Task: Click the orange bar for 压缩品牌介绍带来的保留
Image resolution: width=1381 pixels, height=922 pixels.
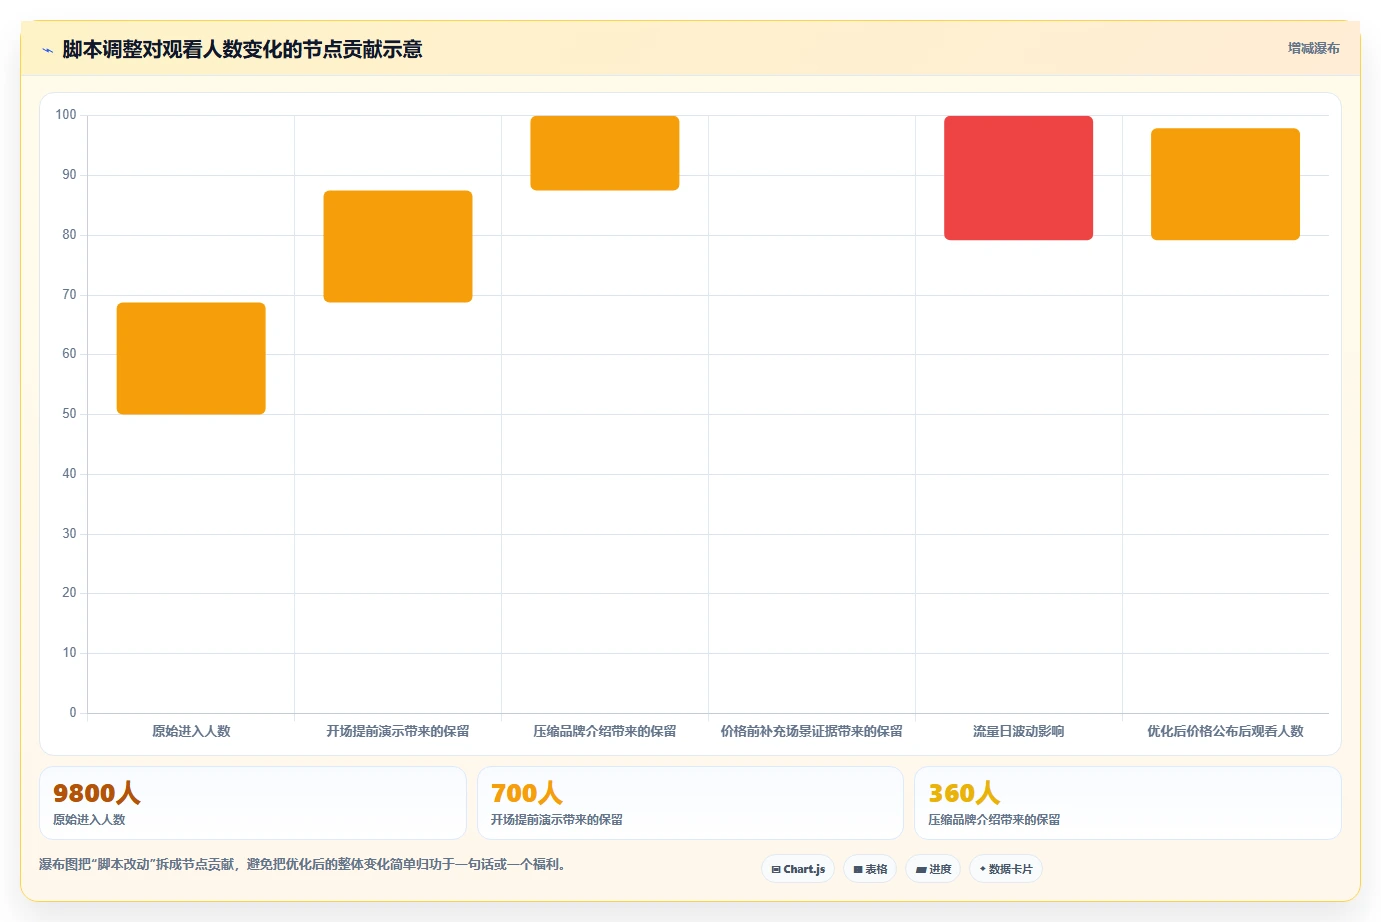Action: [605, 153]
